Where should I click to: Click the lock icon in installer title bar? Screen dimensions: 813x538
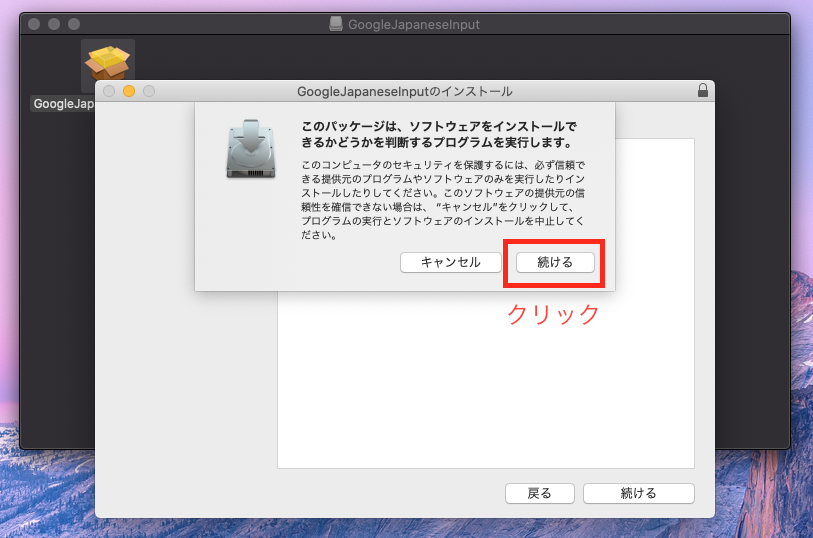703,90
